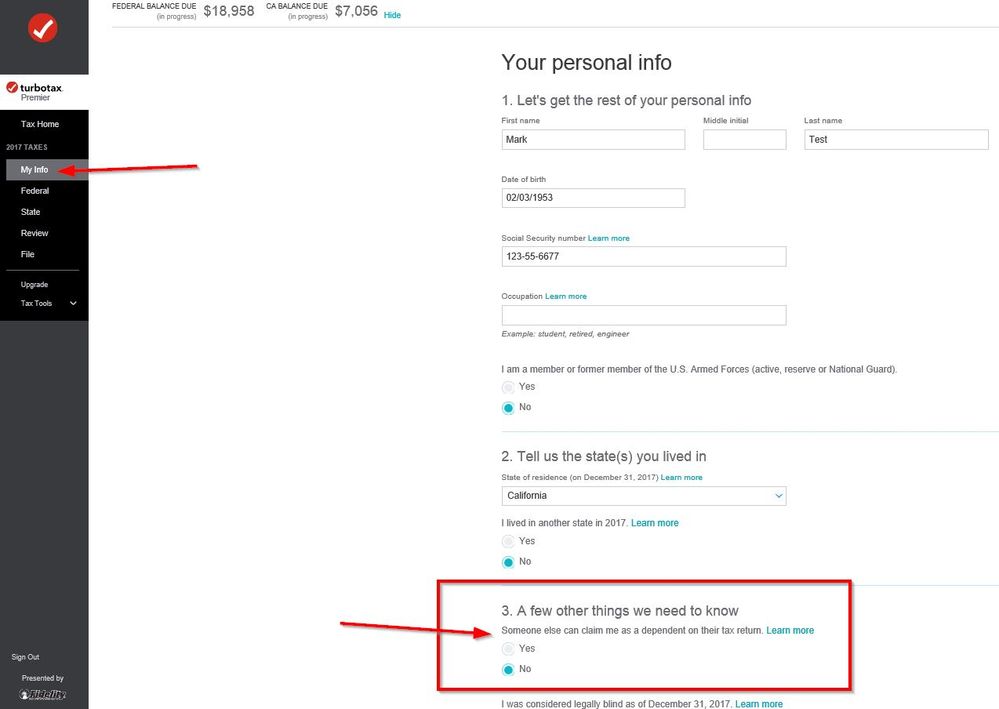
Task: Click the red checkmark TurboTax logo icon
Action: coord(43,28)
